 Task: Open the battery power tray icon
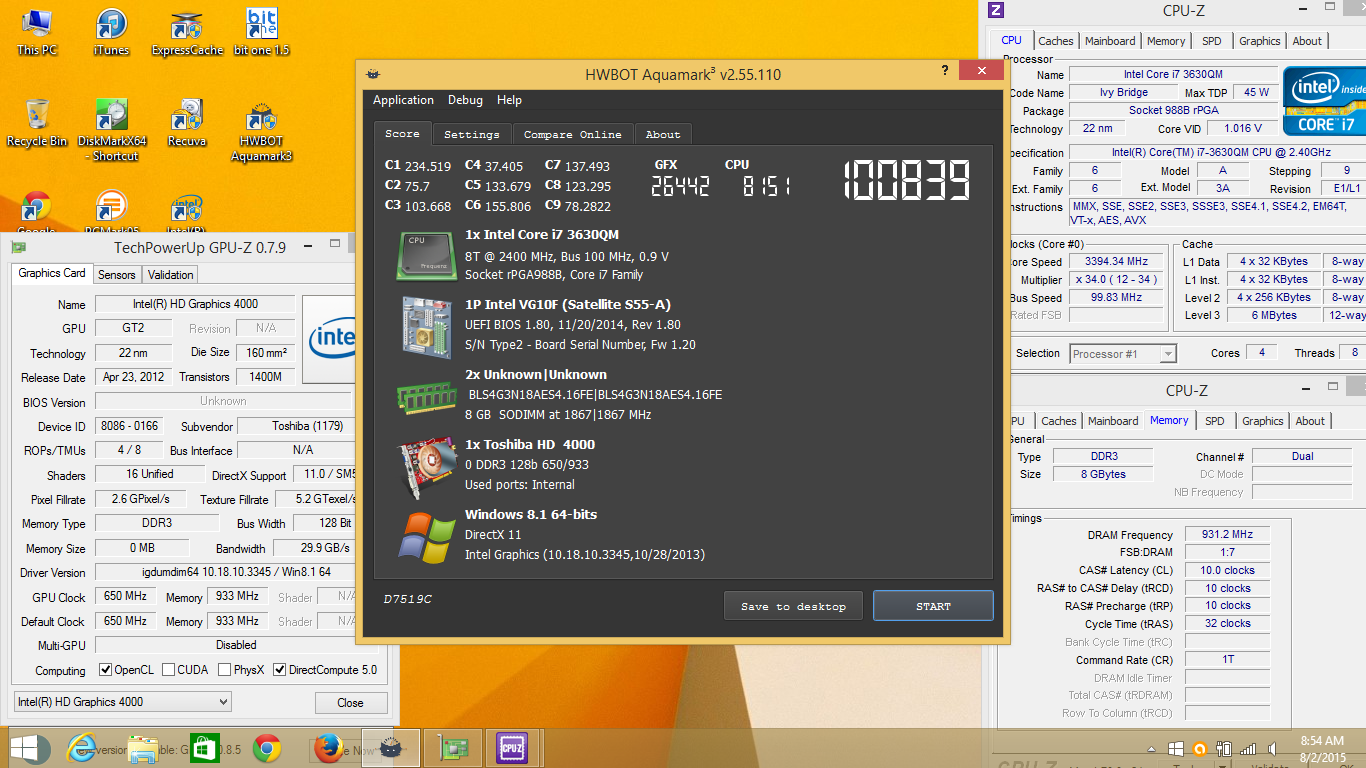[x=1224, y=748]
